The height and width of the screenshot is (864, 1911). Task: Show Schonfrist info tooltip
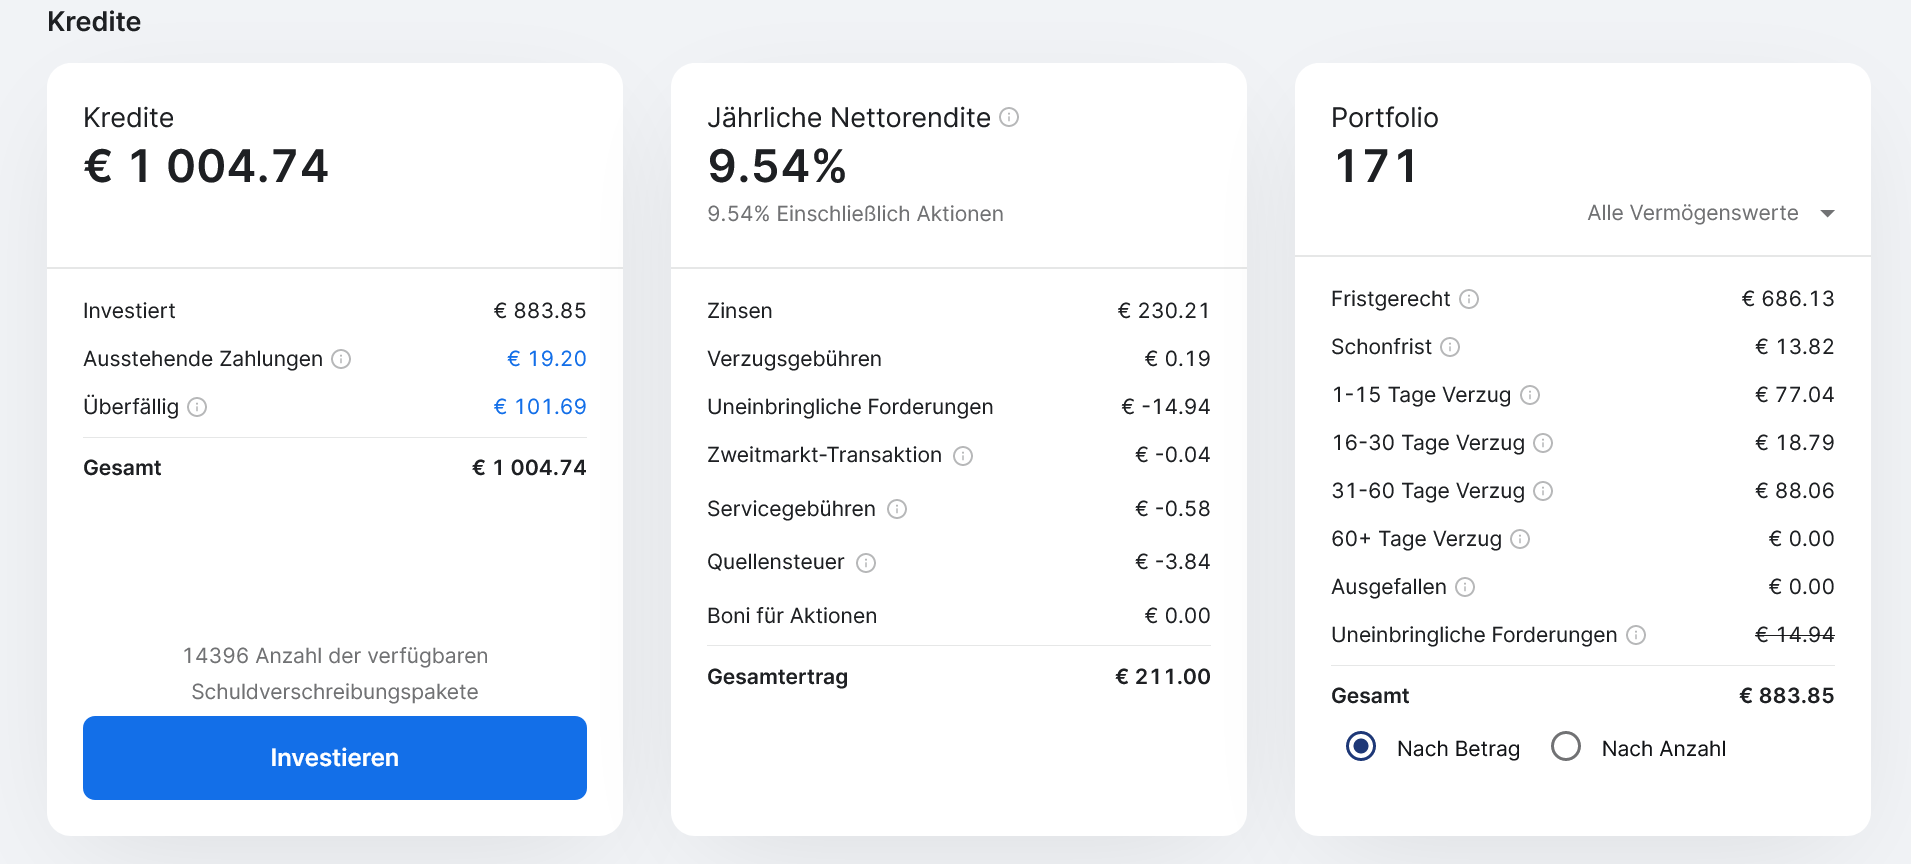[1450, 347]
